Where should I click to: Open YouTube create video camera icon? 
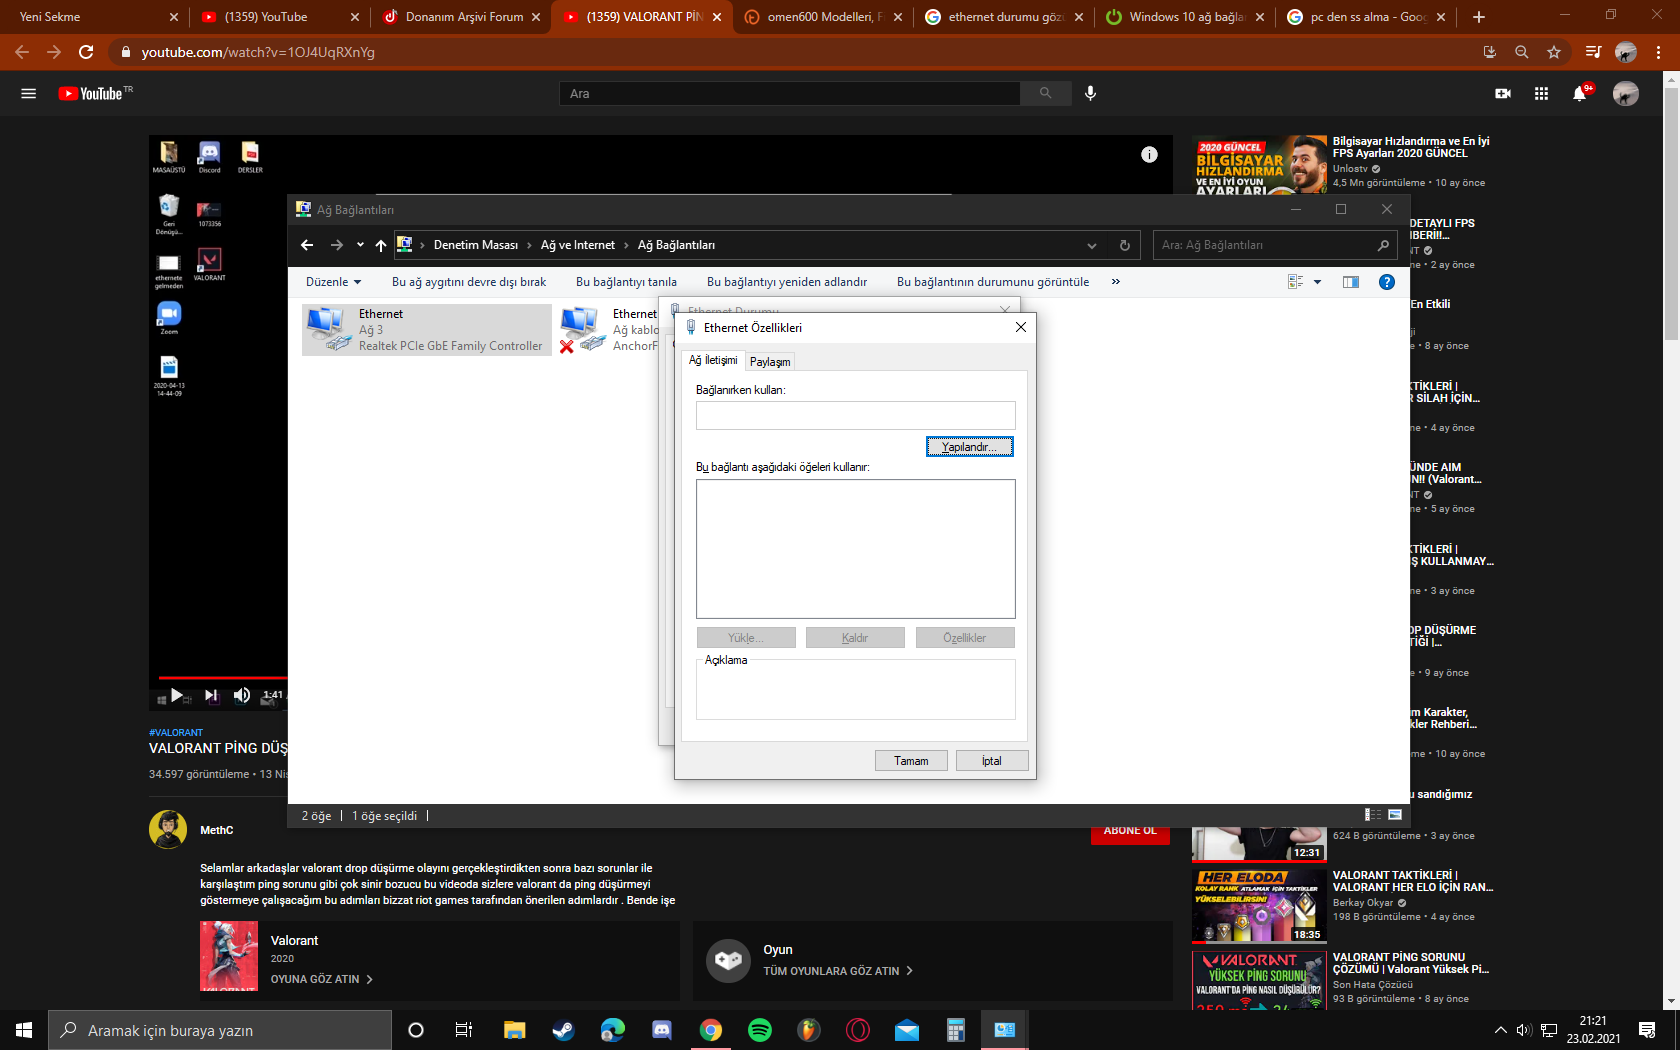1502,93
